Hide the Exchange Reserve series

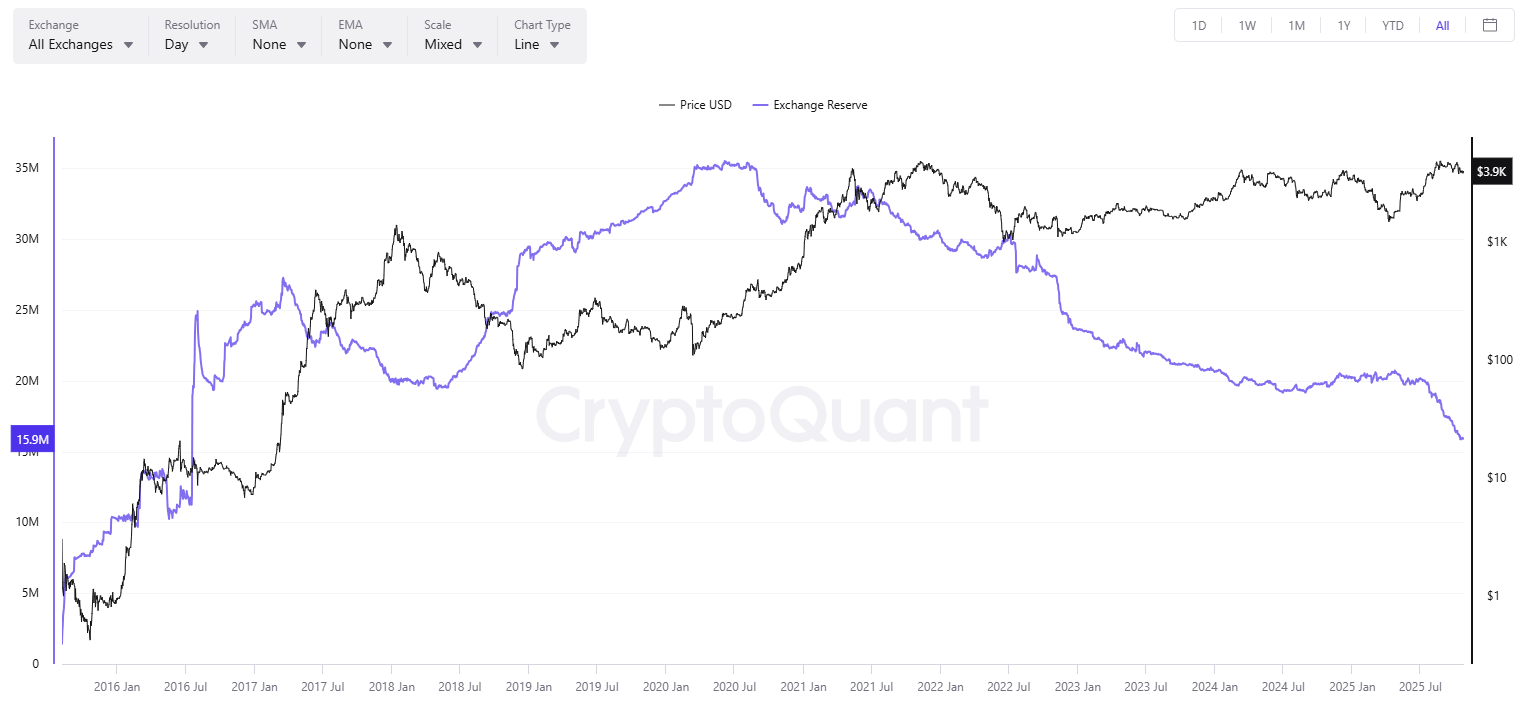pyautogui.click(x=822, y=105)
